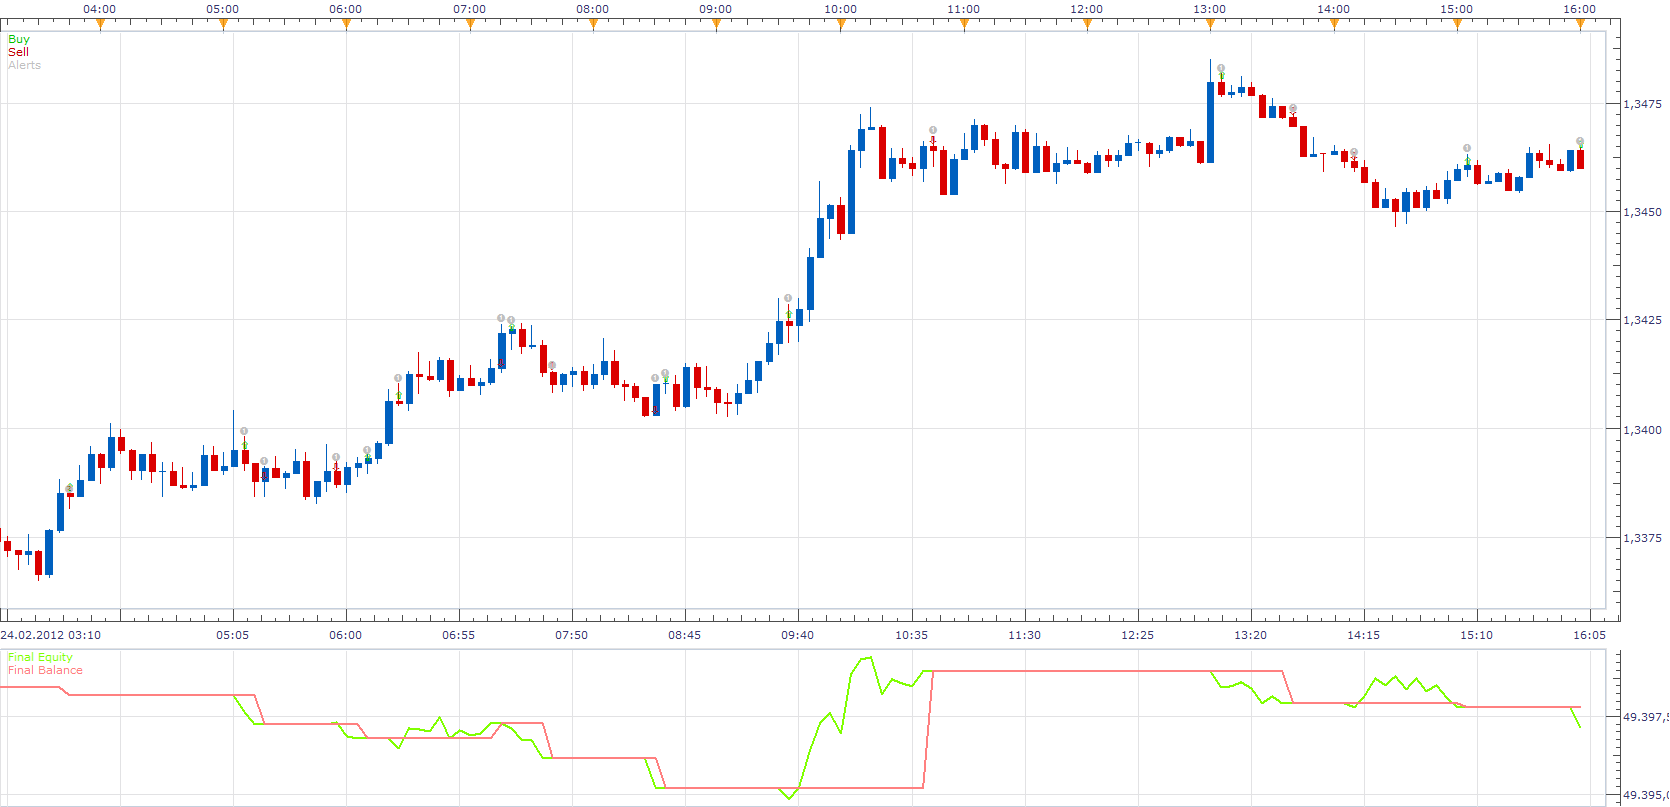Click the 1,3400 price axis label

1642,430
